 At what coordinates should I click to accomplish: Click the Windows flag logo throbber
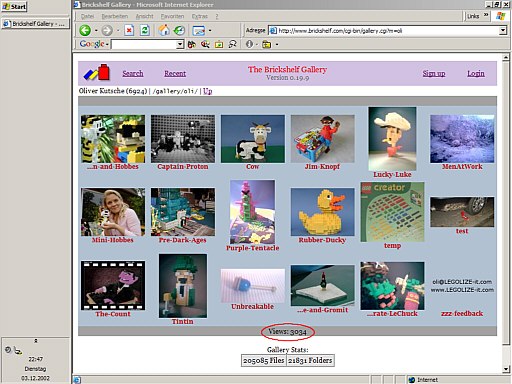point(501,16)
